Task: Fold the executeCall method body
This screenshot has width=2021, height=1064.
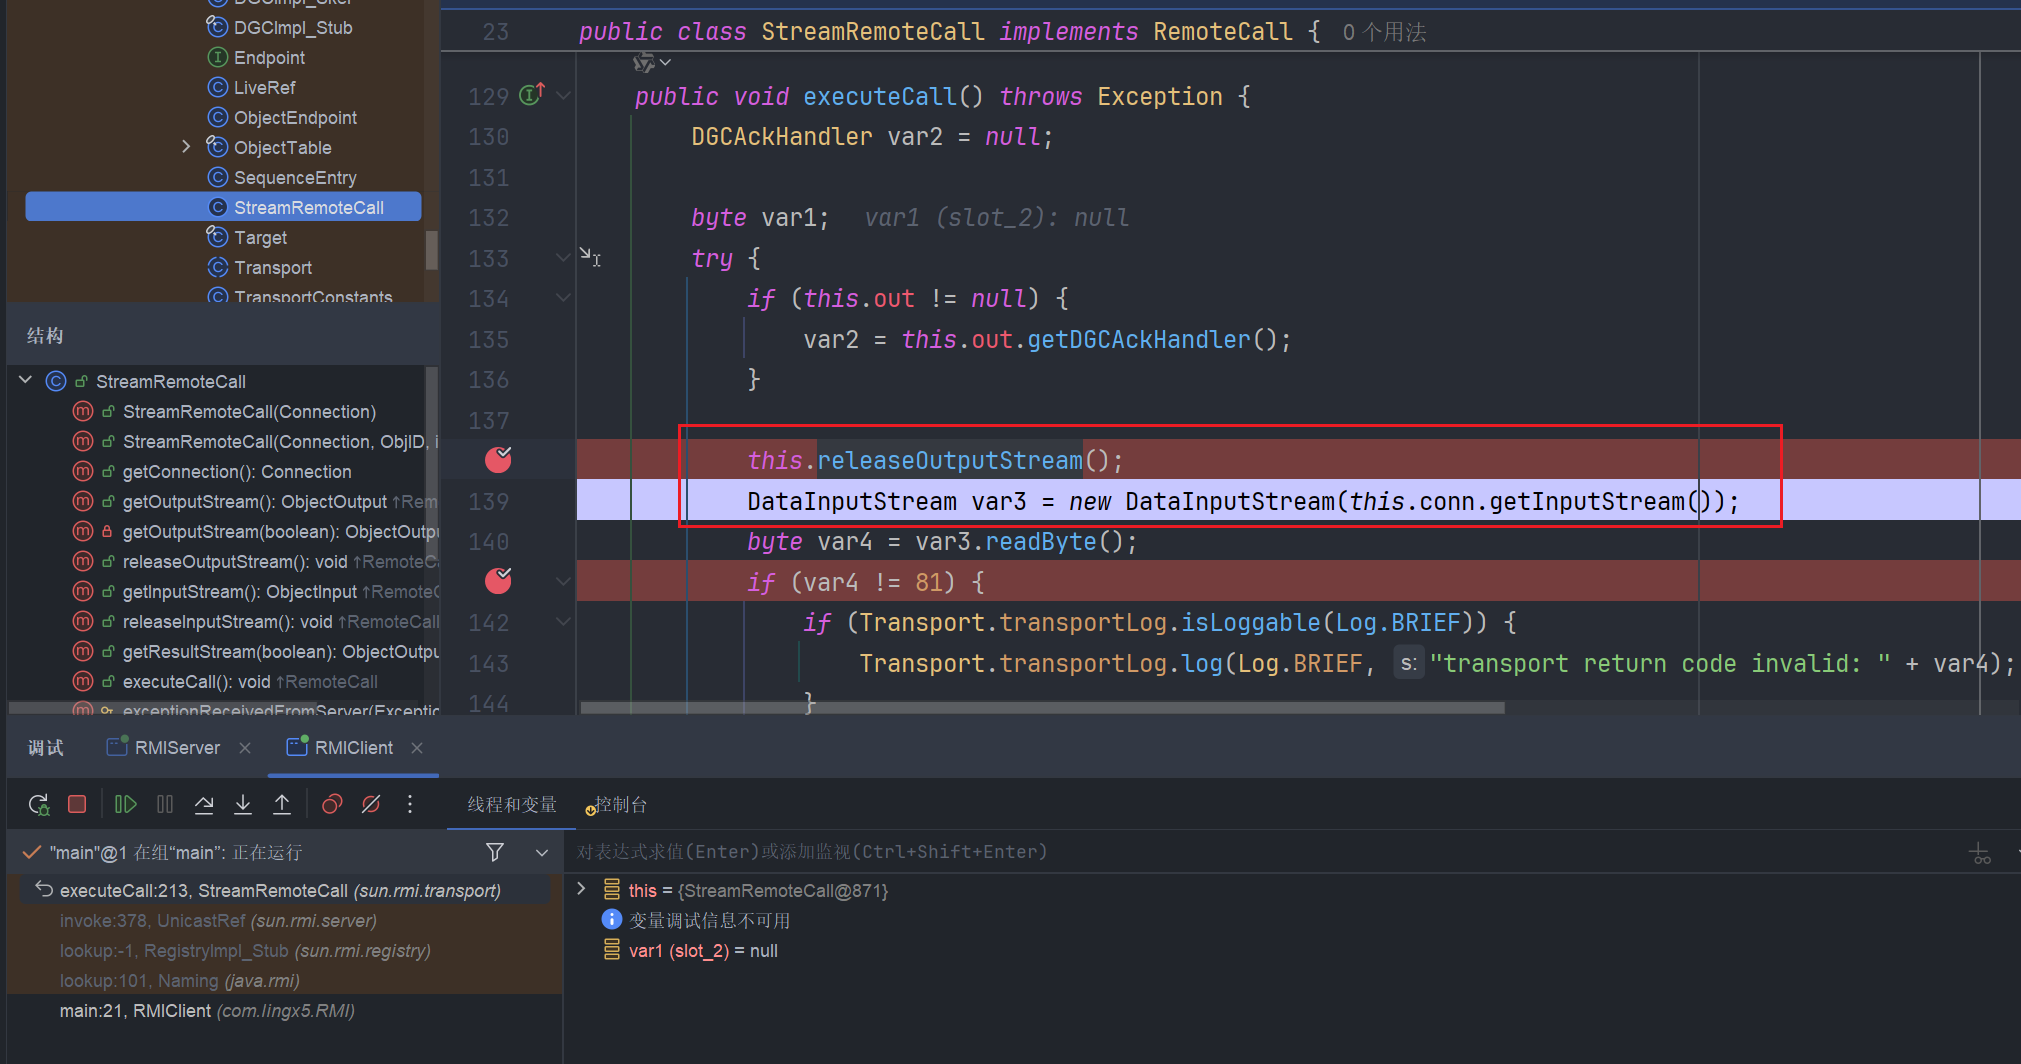Action: pyautogui.click(x=563, y=96)
